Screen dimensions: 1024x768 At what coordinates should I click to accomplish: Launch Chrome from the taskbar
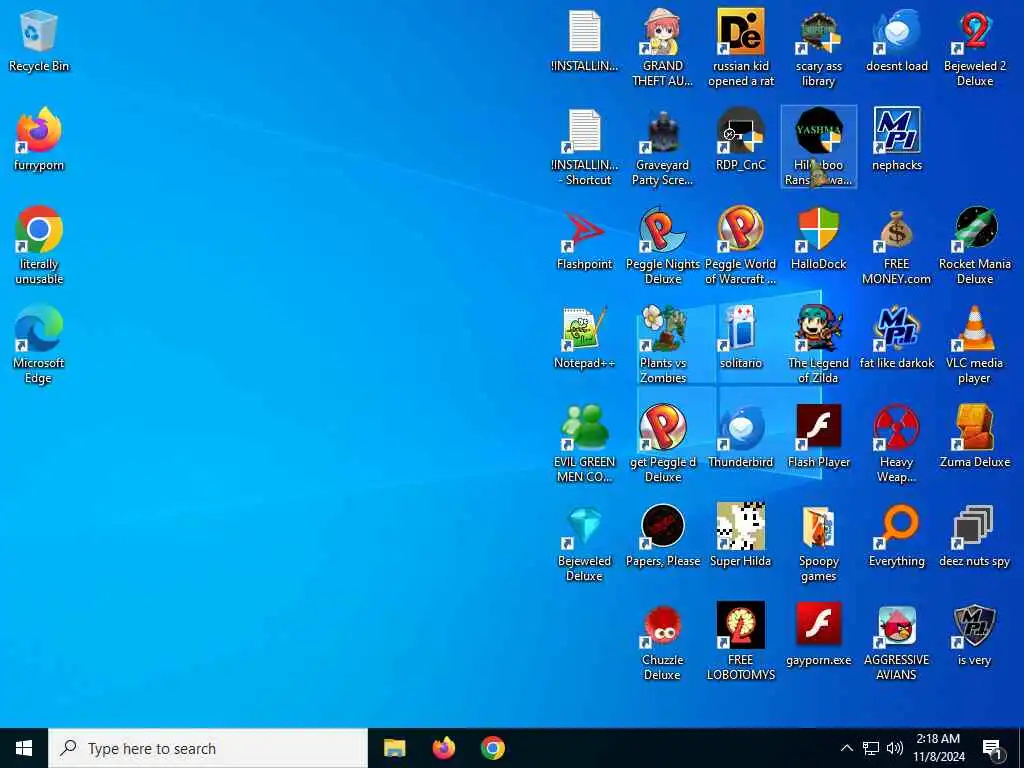493,748
